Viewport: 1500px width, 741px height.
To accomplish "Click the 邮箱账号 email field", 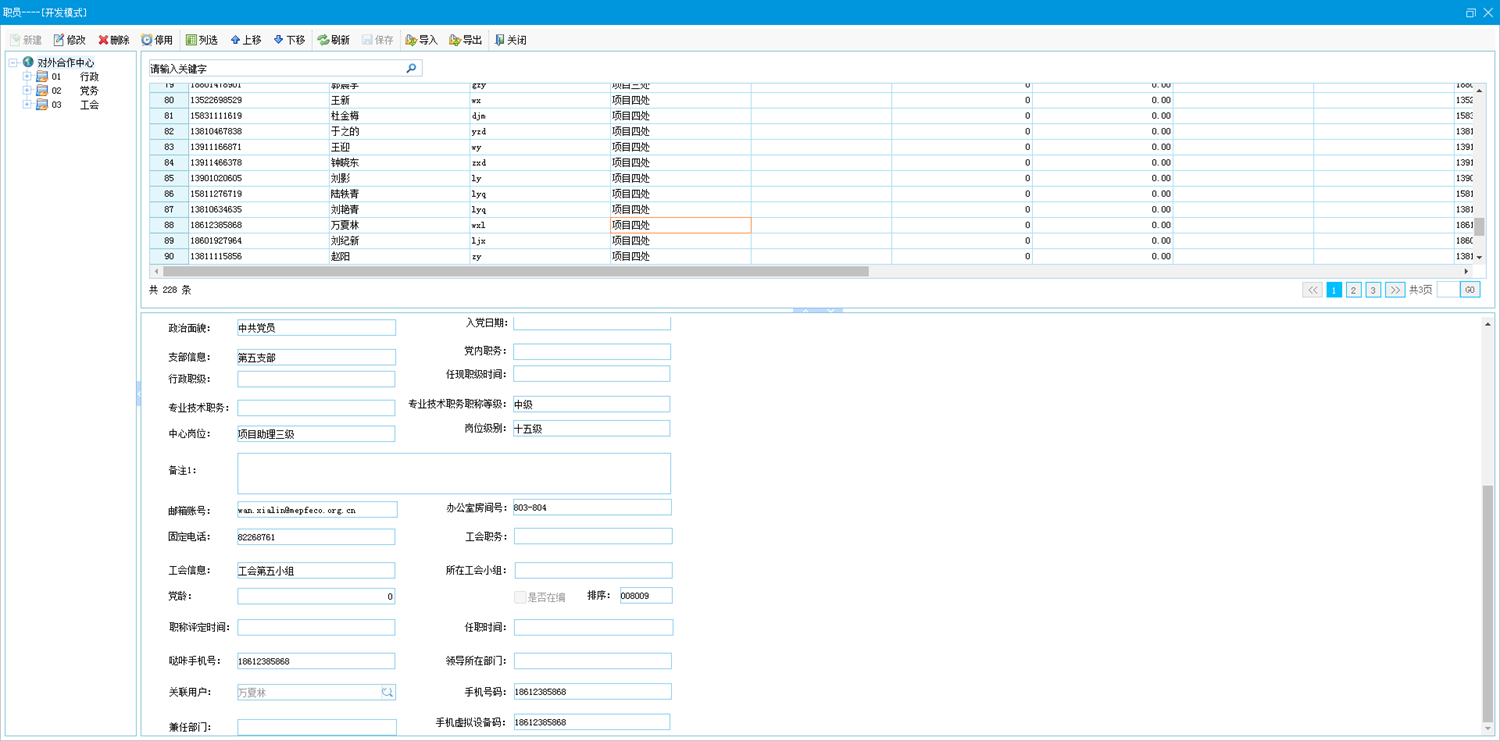I will click(x=317, y=509).
